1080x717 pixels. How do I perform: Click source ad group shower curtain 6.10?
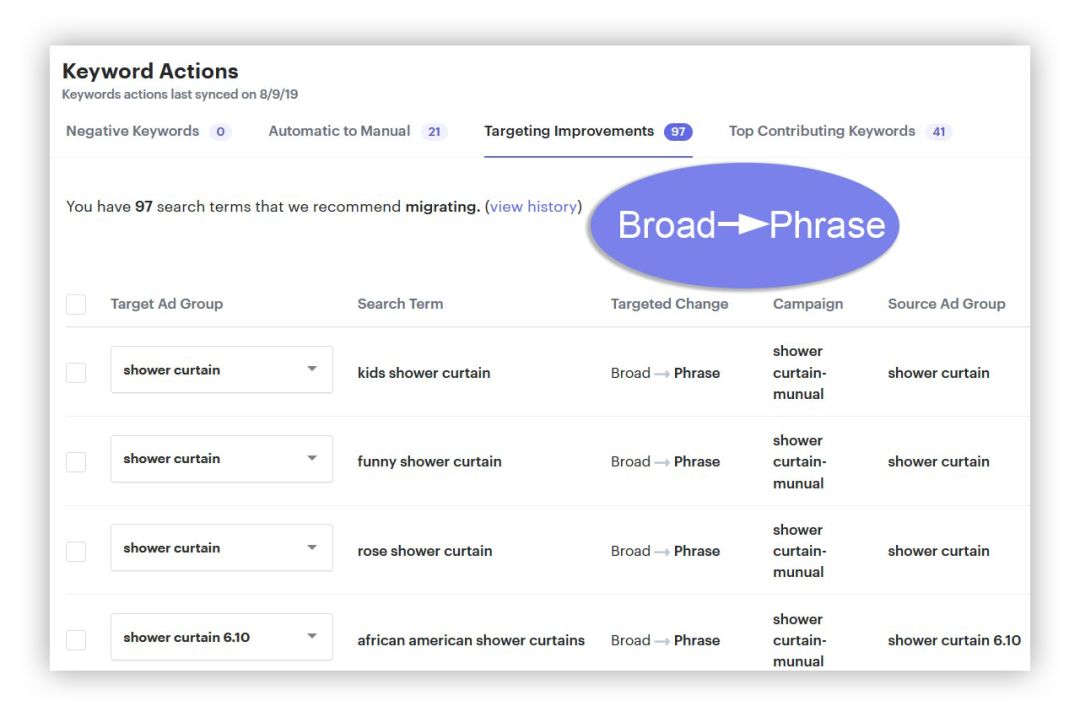pyautogui.click(x=954, y=641)
